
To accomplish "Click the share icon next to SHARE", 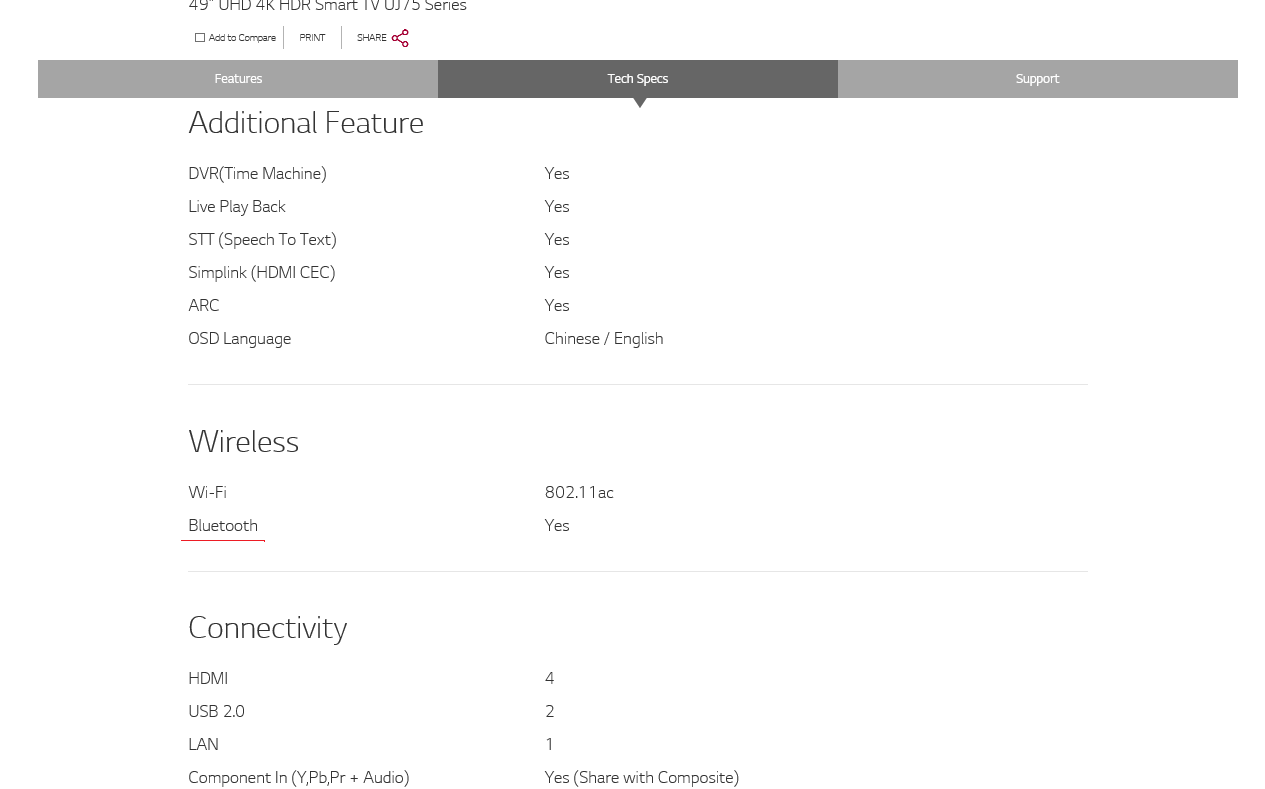I will [400, 38].
